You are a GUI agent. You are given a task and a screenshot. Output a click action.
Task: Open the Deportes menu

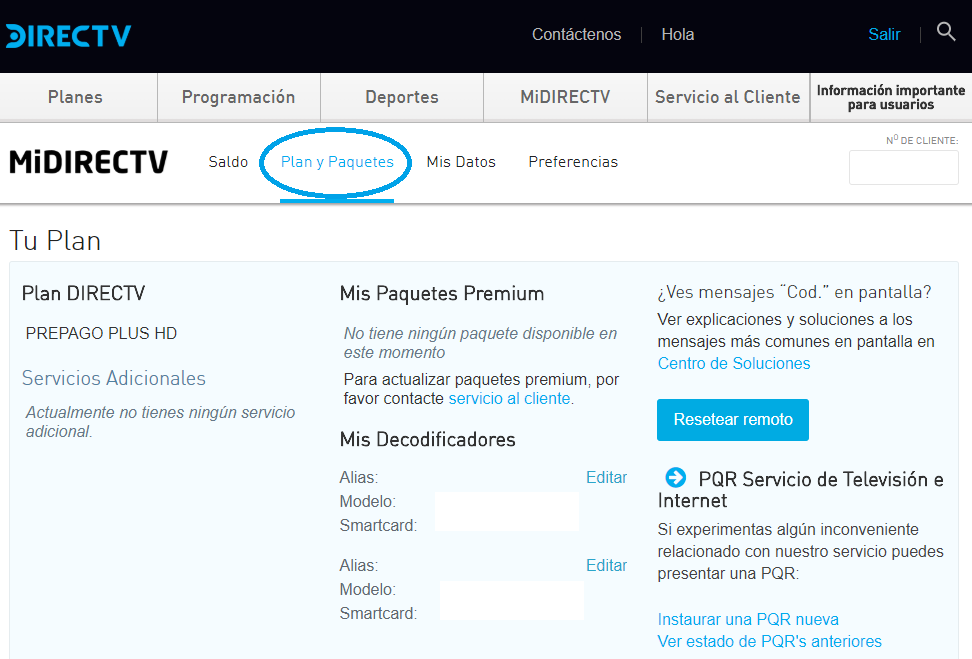tap(402, 97)
